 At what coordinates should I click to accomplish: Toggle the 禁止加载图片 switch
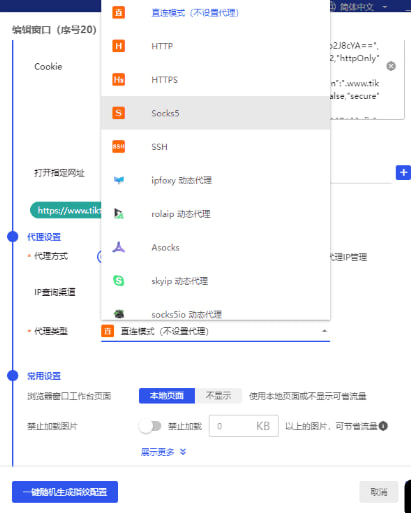(x=150, y=426)
